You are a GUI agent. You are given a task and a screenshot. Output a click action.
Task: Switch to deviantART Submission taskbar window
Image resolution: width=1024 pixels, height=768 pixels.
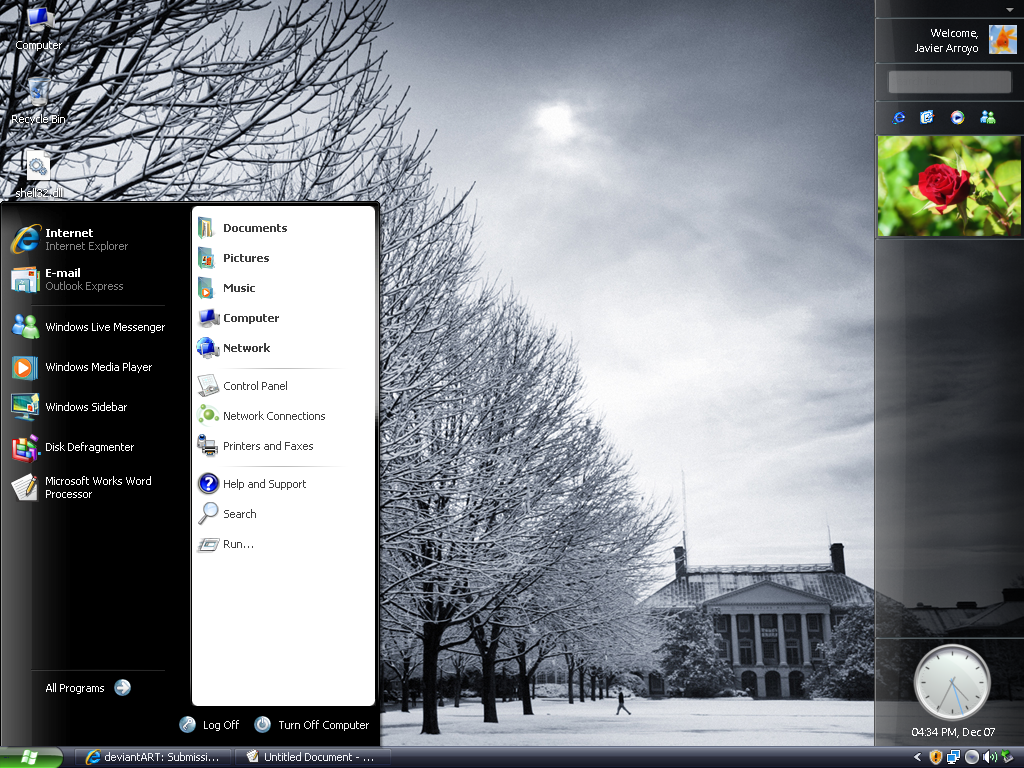click(153, 758)
